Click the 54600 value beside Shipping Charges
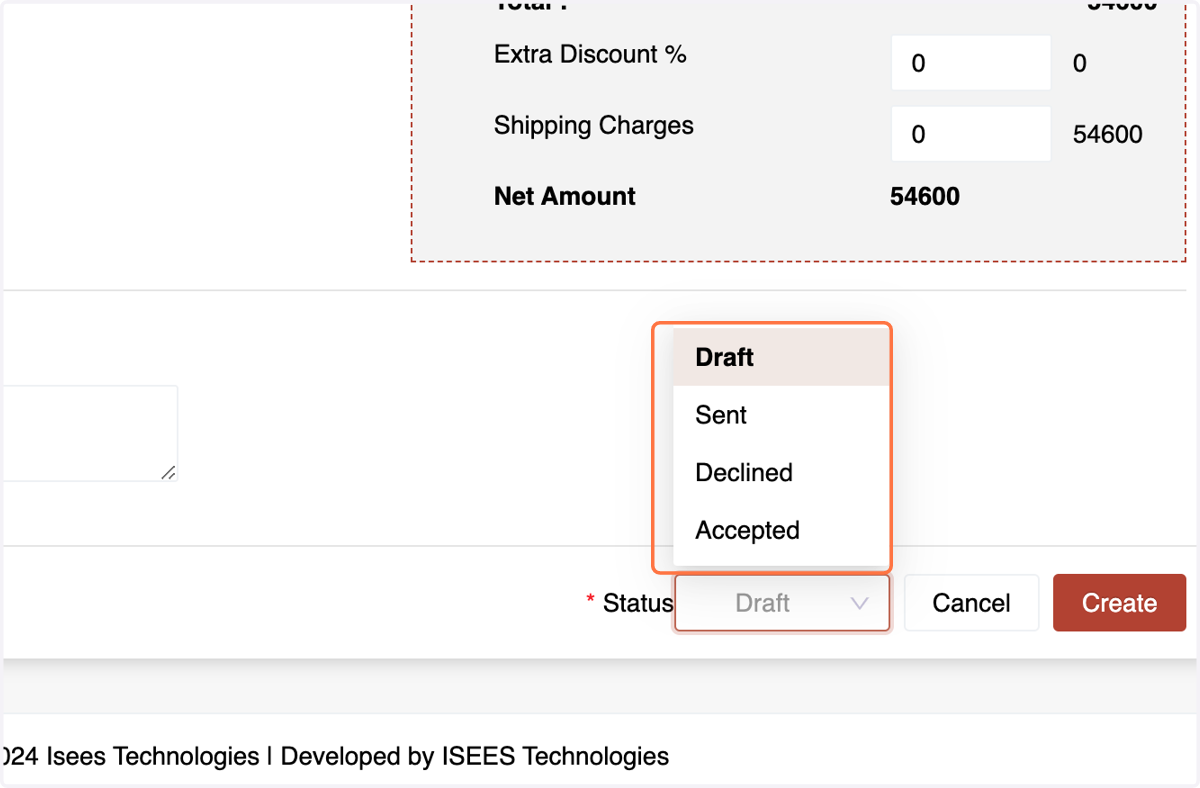The image size is (1200, 788). point(1108,135)
